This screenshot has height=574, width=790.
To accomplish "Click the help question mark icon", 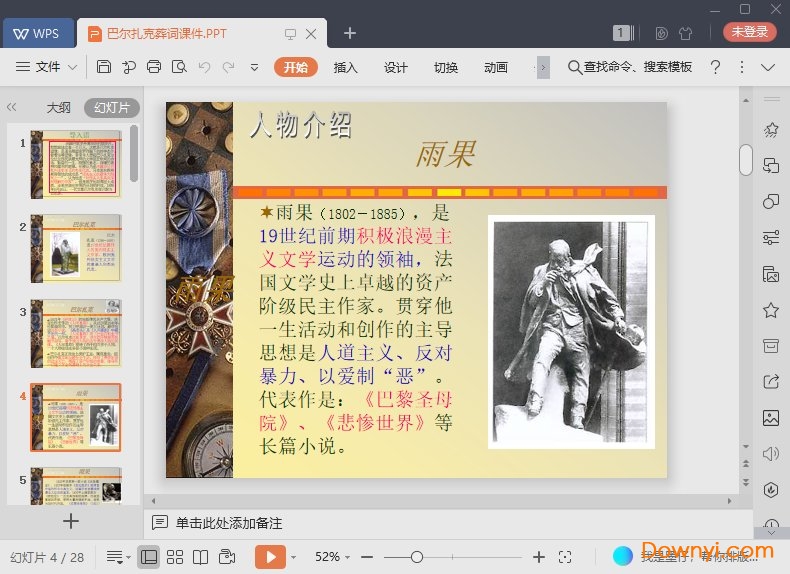I will click(x=715, y=67).
